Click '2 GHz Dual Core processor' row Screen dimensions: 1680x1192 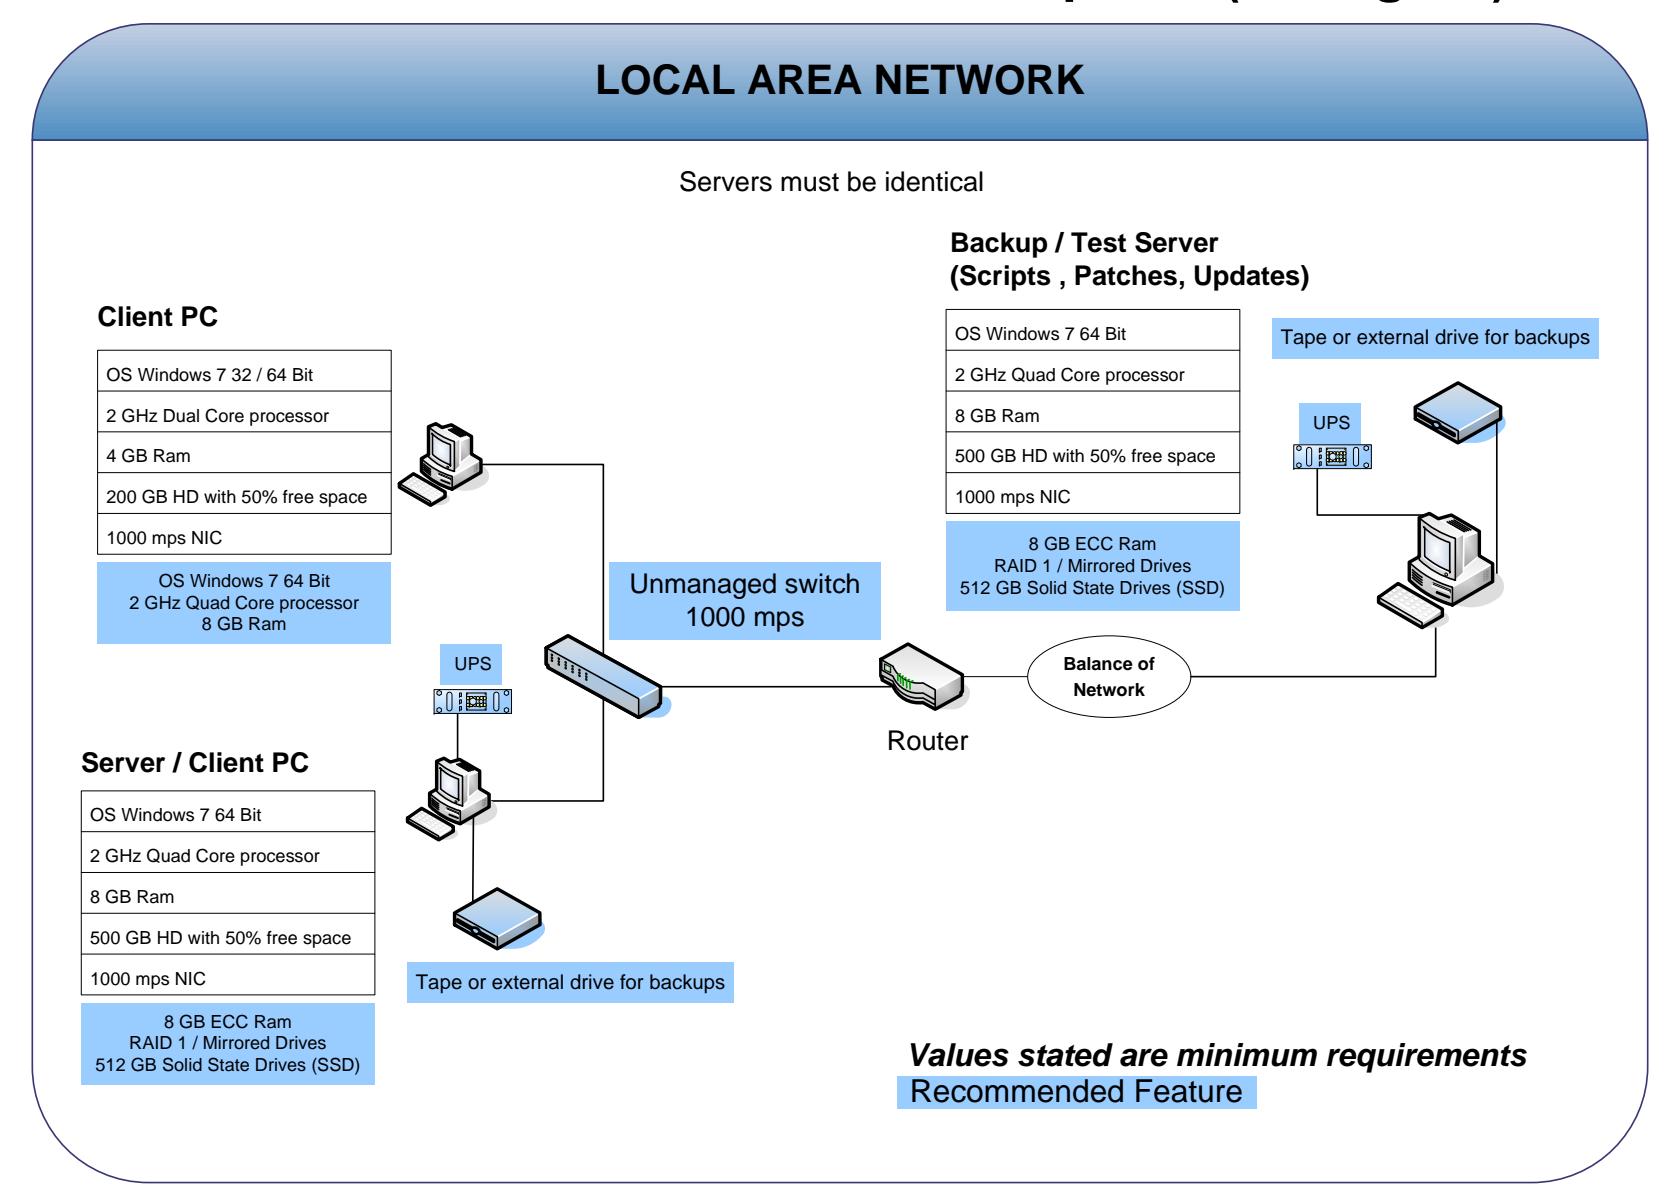pyautogui.click(x=244, y=412)
